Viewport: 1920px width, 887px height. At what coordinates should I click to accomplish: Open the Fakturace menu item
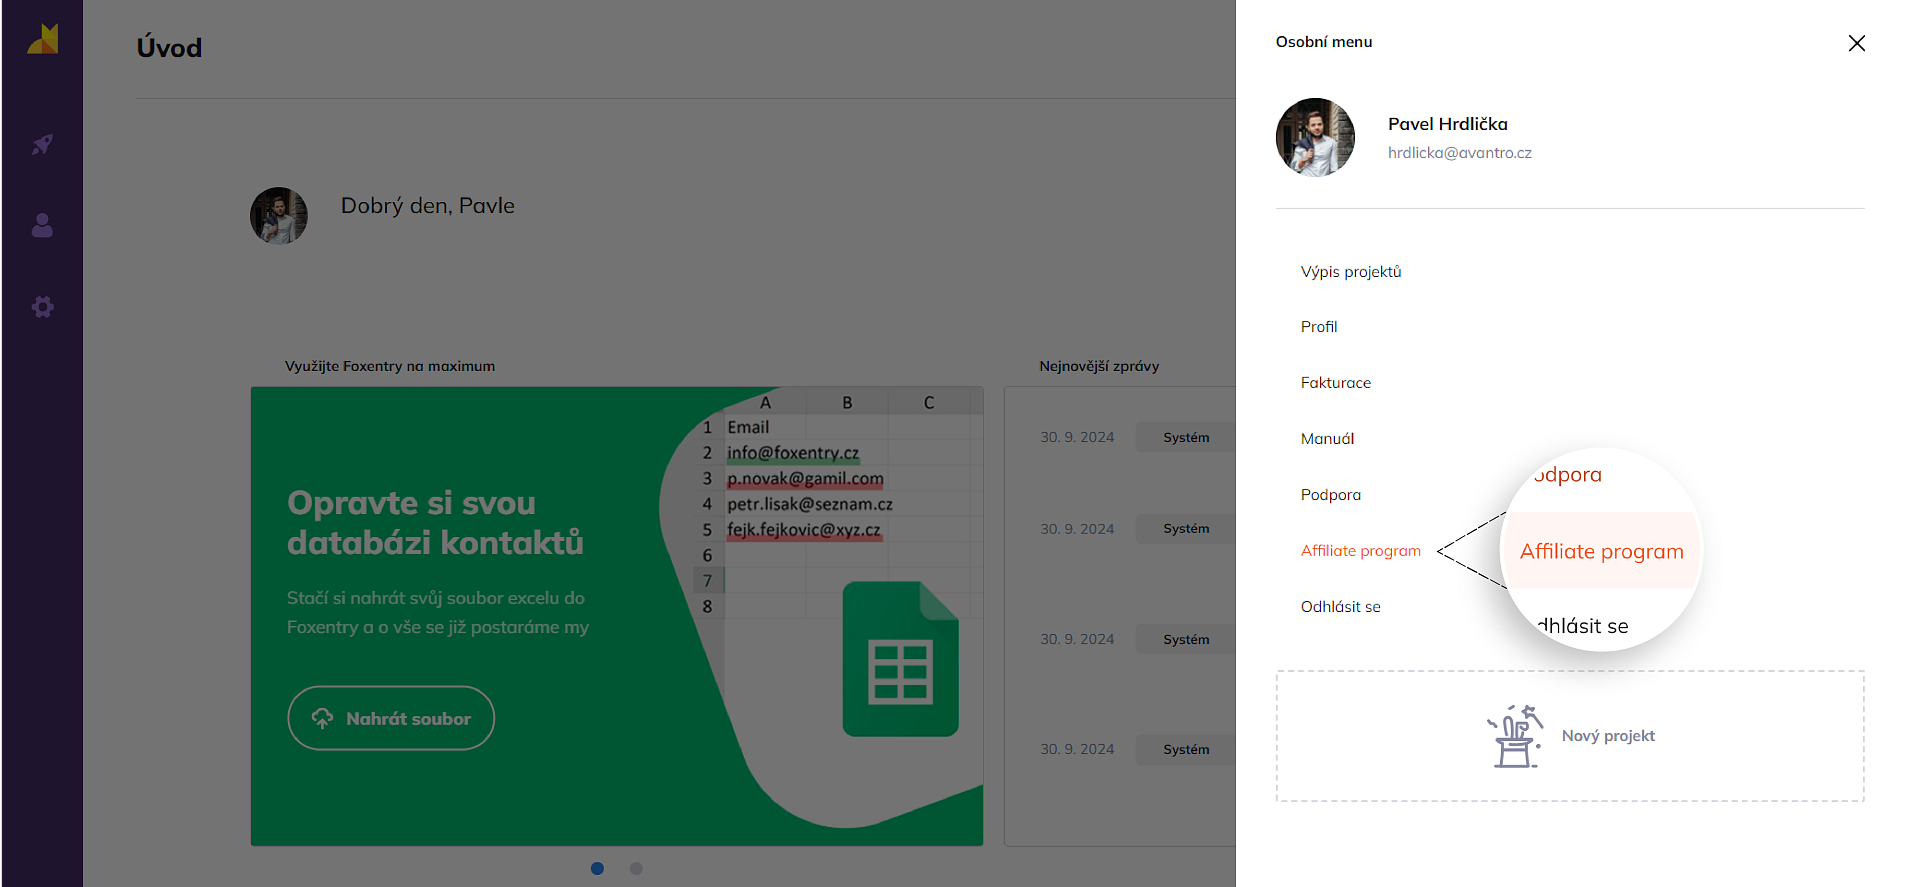click(1335, 383)
